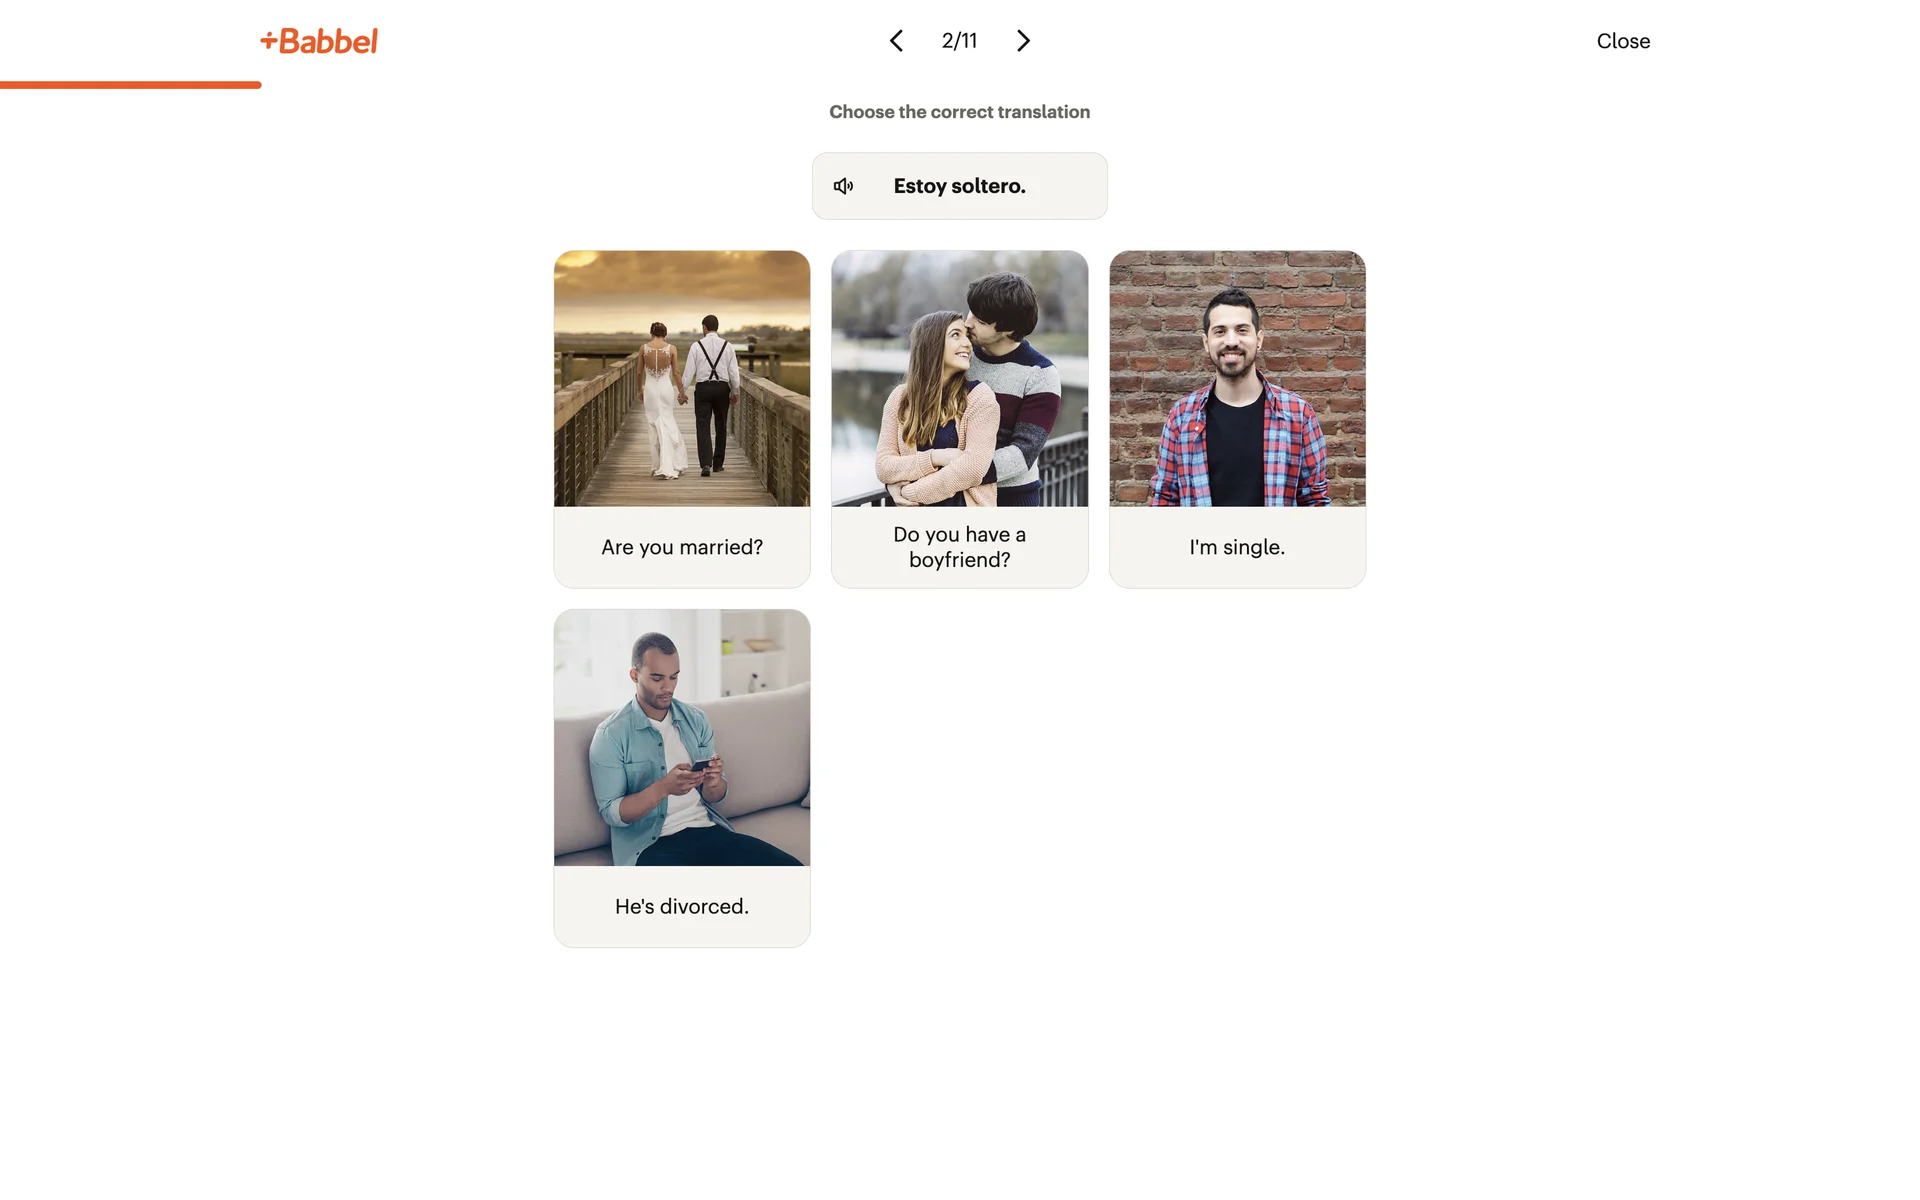Click the orange lesson progress bar

[130, 85]
